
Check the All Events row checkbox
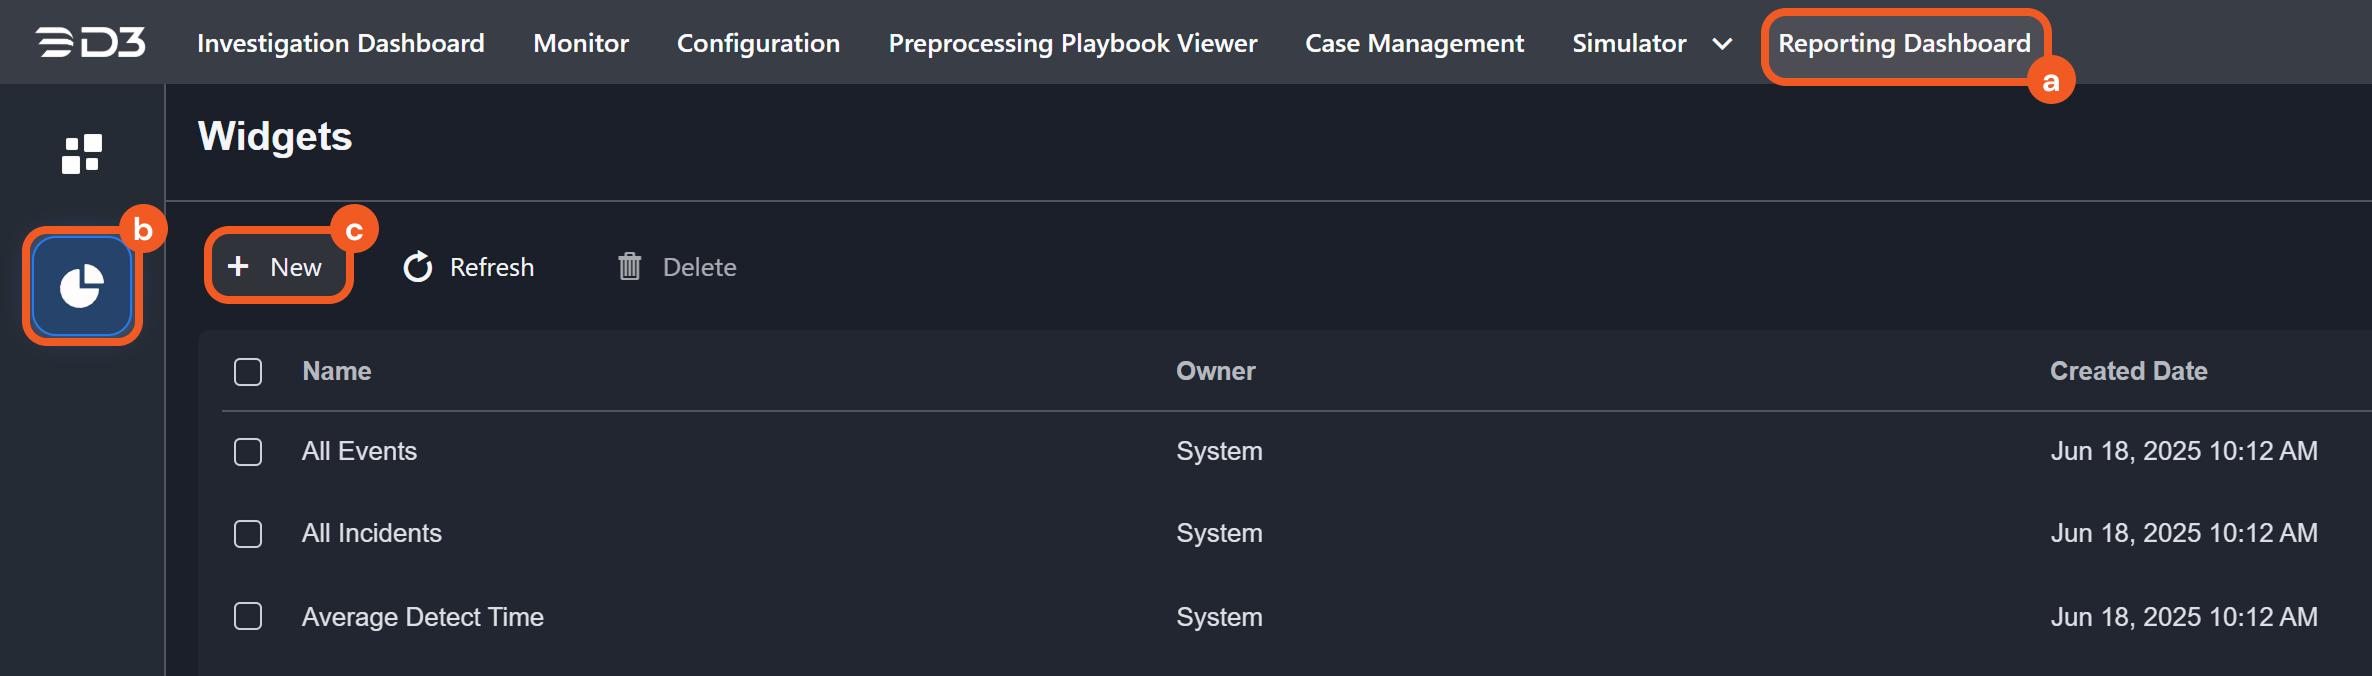coord(248,452)
